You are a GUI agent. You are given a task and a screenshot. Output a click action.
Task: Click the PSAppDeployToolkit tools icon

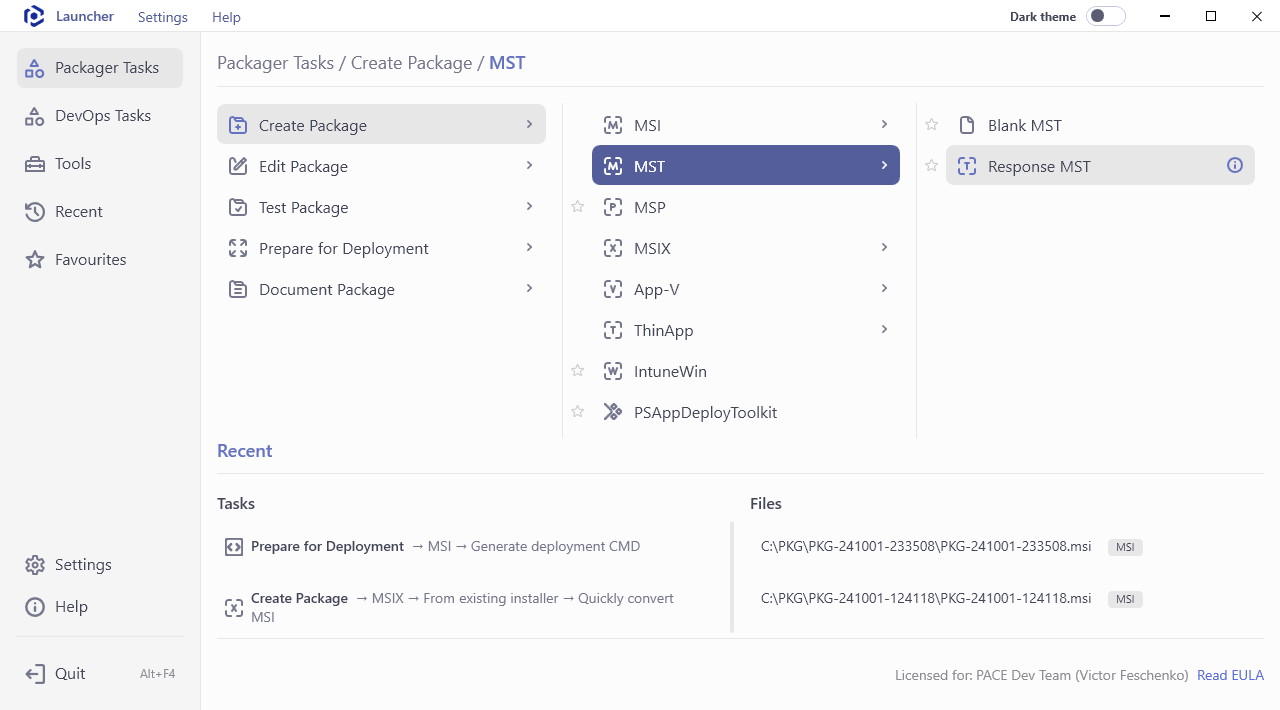tap(613, 412)
